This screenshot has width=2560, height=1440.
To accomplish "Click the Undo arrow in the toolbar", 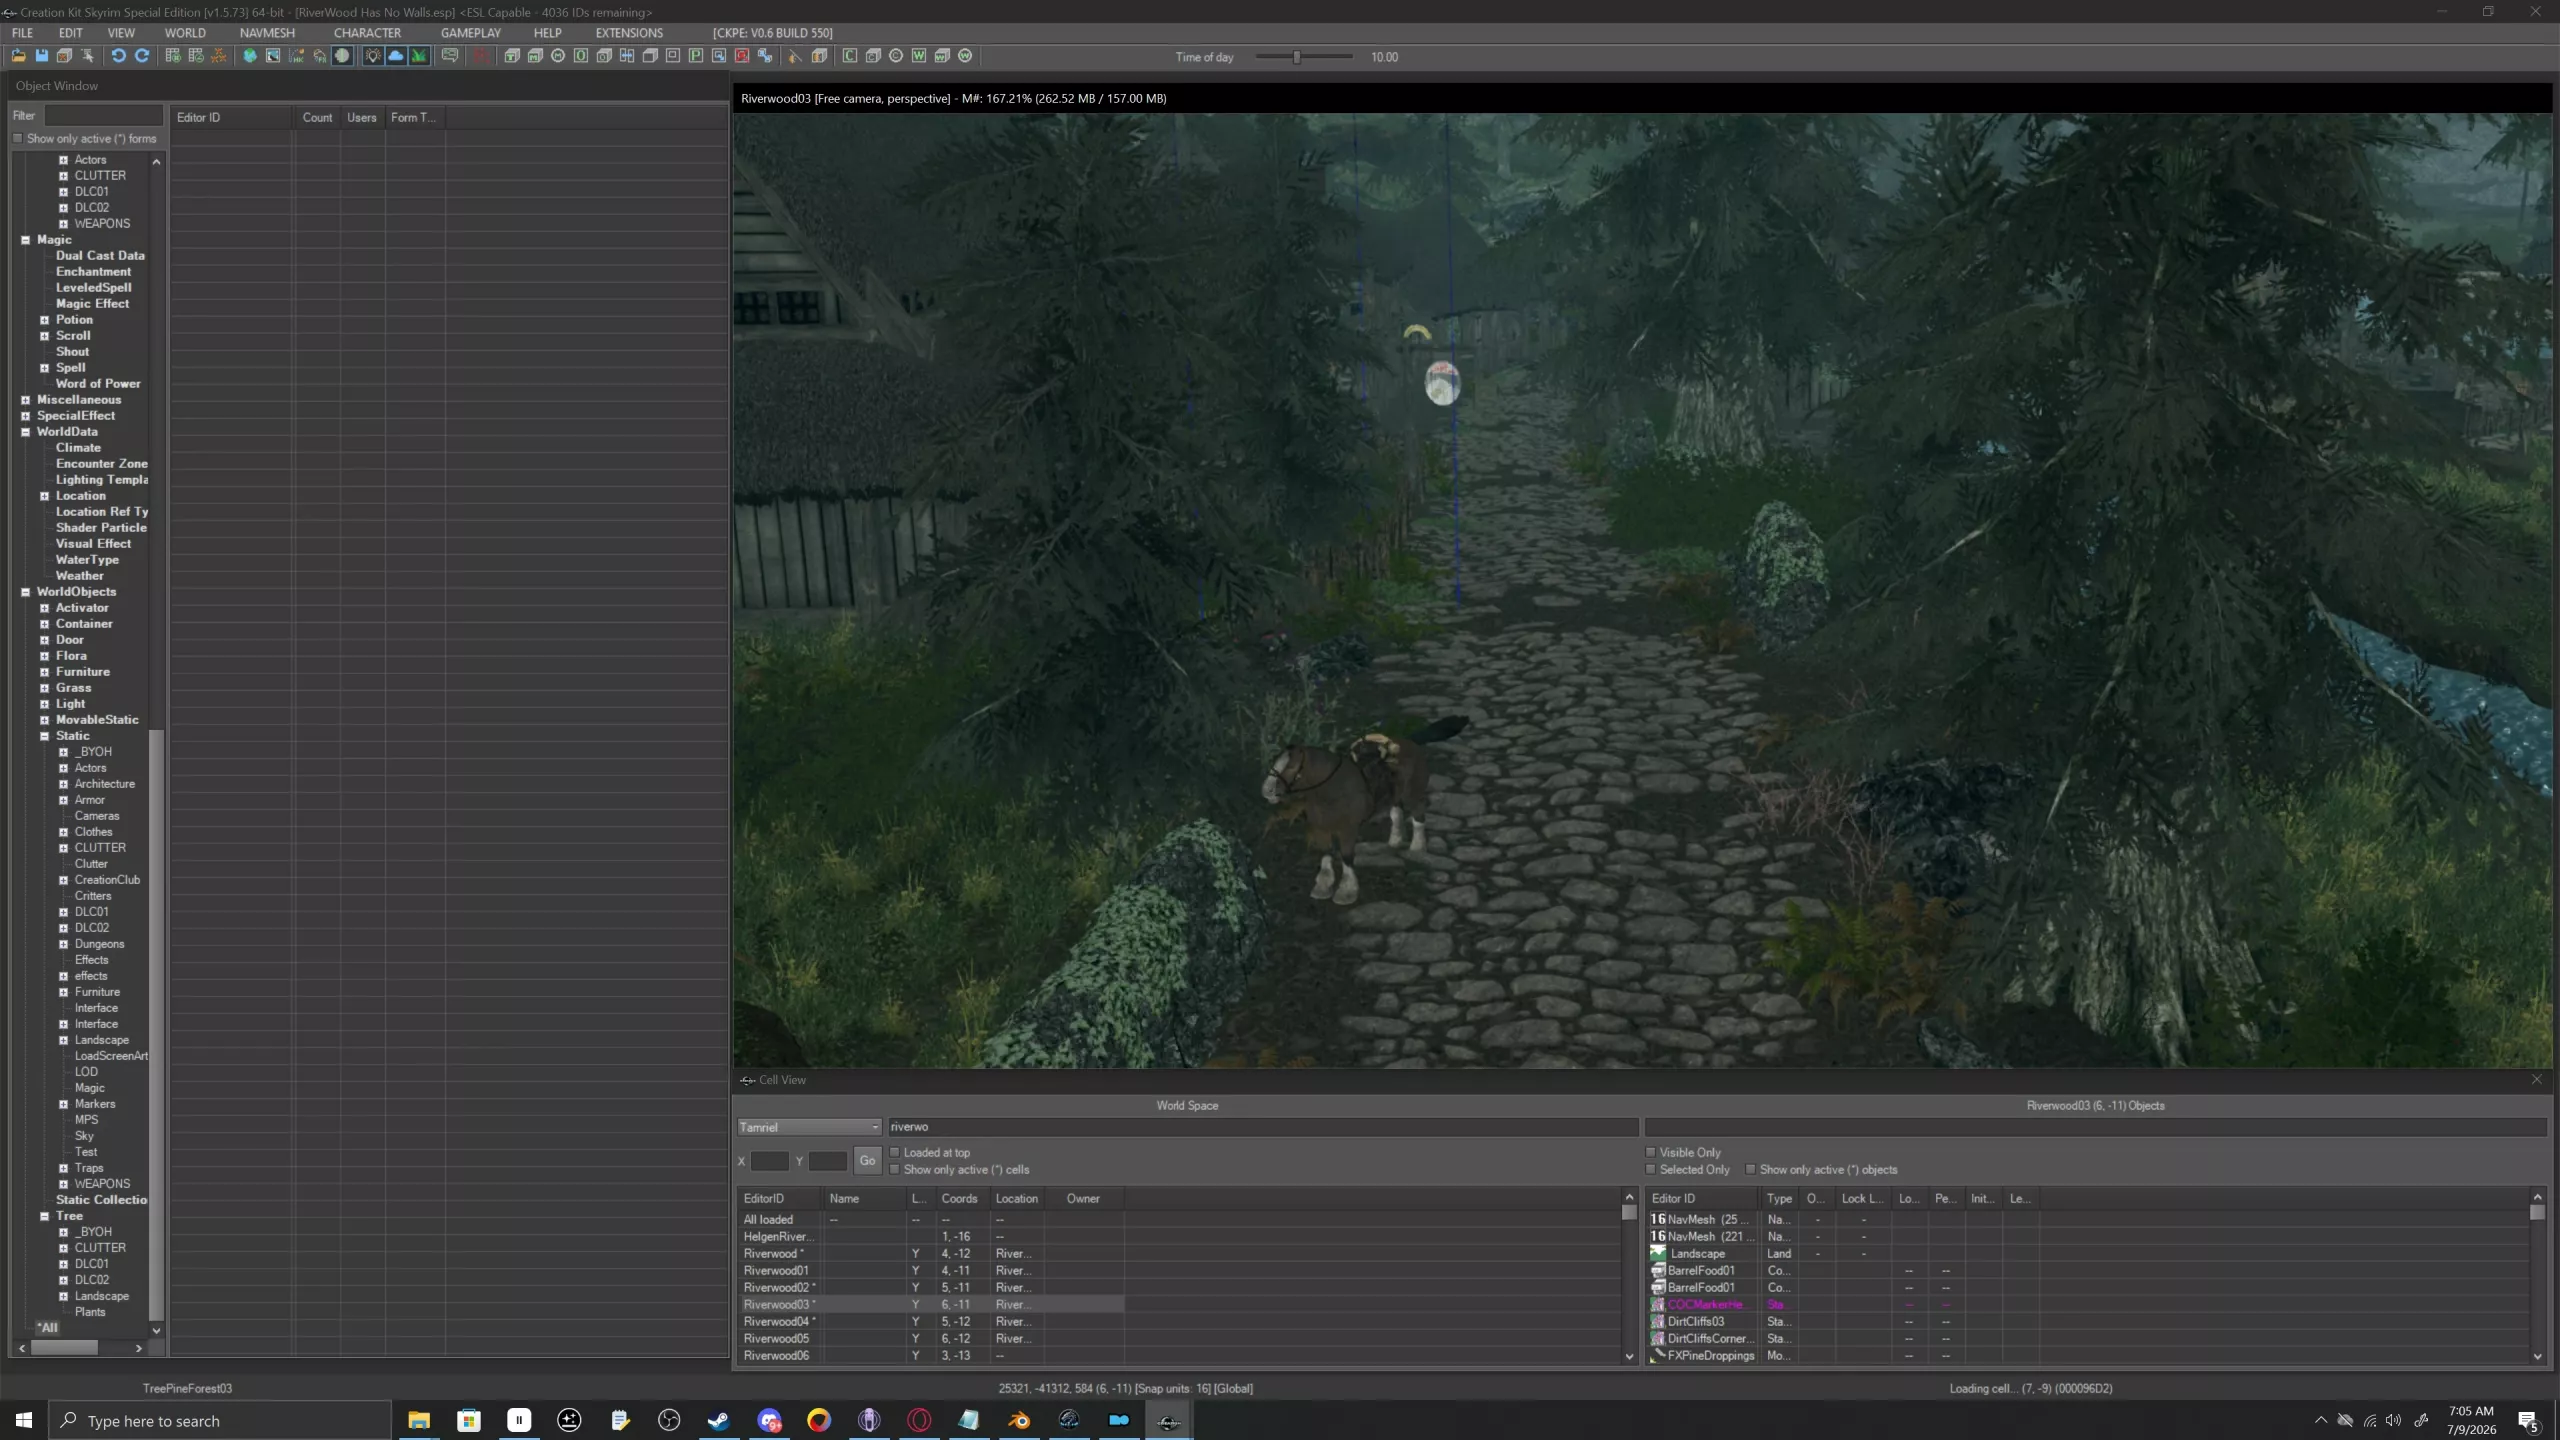I will point(118,56).
